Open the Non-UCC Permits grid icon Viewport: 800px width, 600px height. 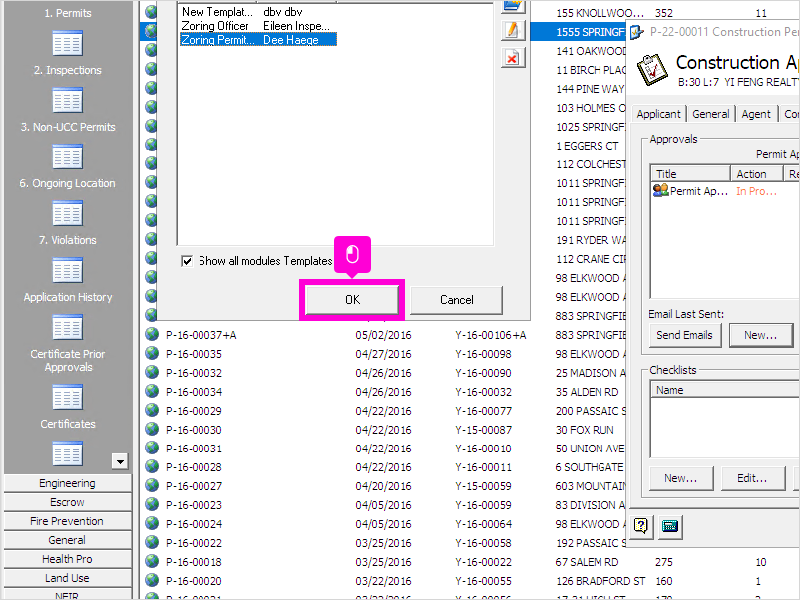67,157
